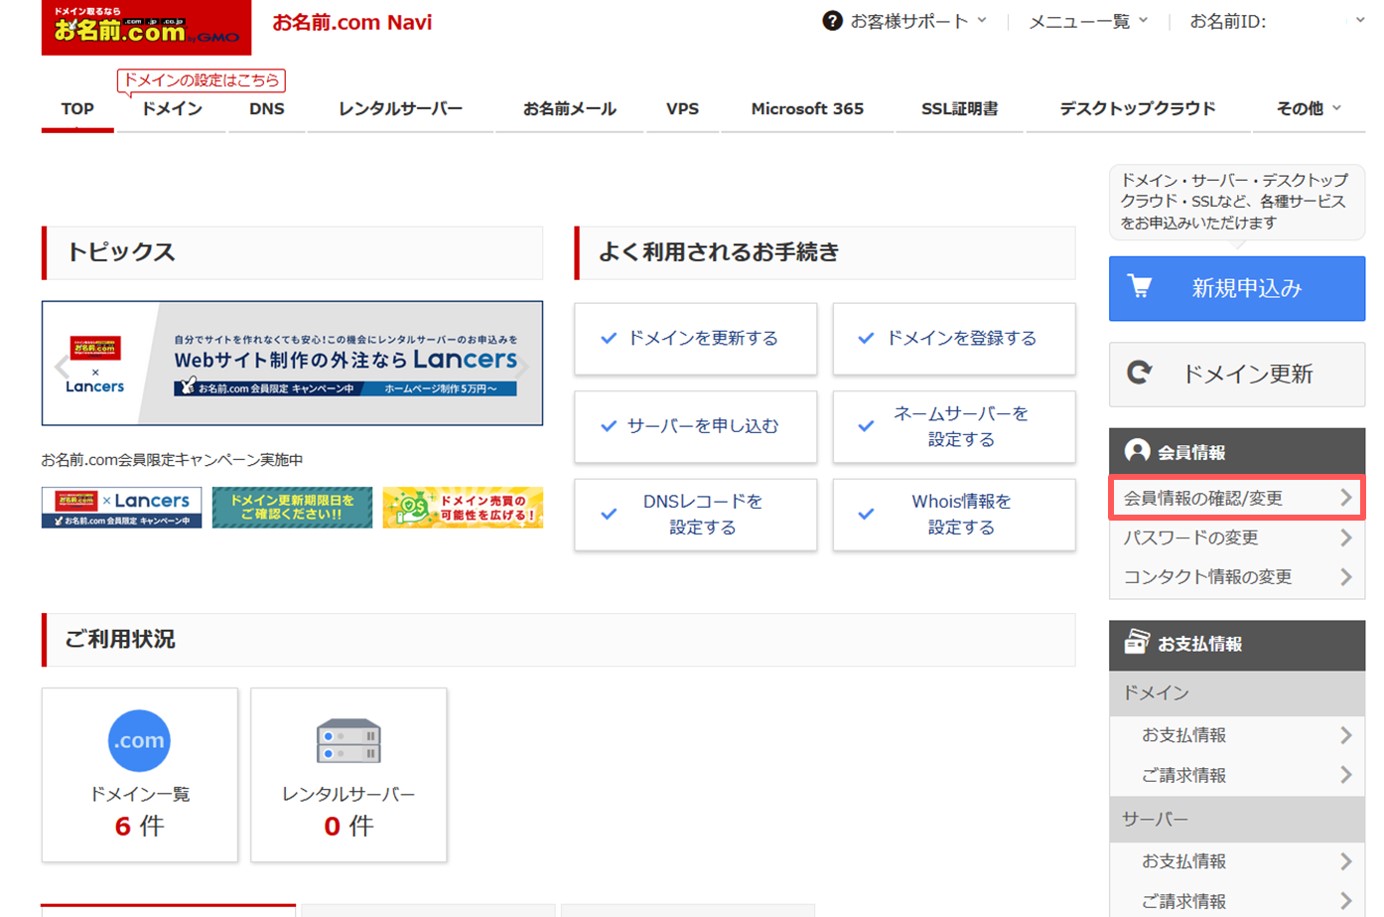Screen dimensions: 1384x917
Task: Open the お名前メール tab
Action: [x=569, y=109]
